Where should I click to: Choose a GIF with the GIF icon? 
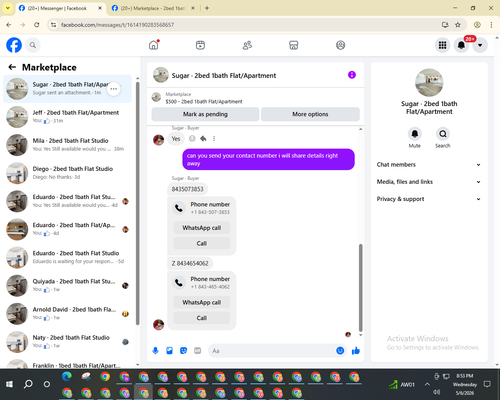tap(198, 351)
